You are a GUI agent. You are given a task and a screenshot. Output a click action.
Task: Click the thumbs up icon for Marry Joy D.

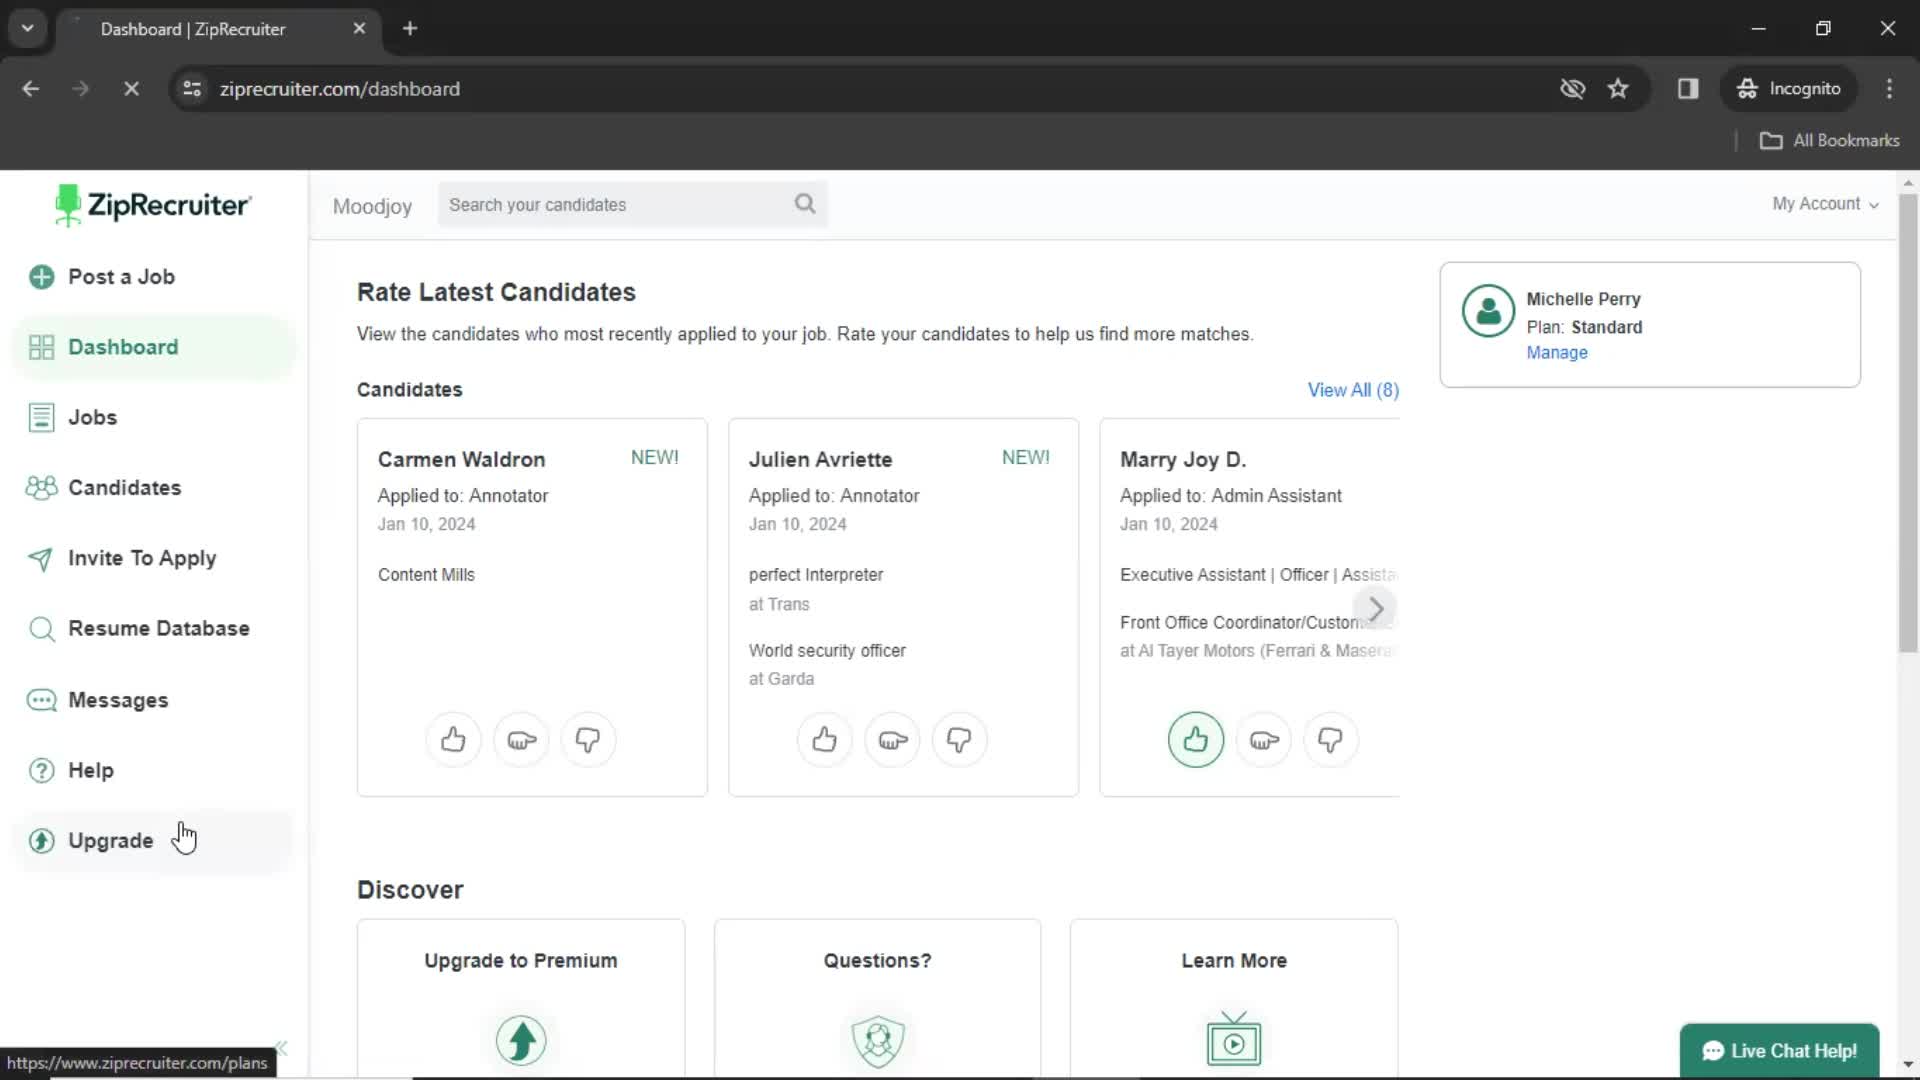(x=1195, y=738)
